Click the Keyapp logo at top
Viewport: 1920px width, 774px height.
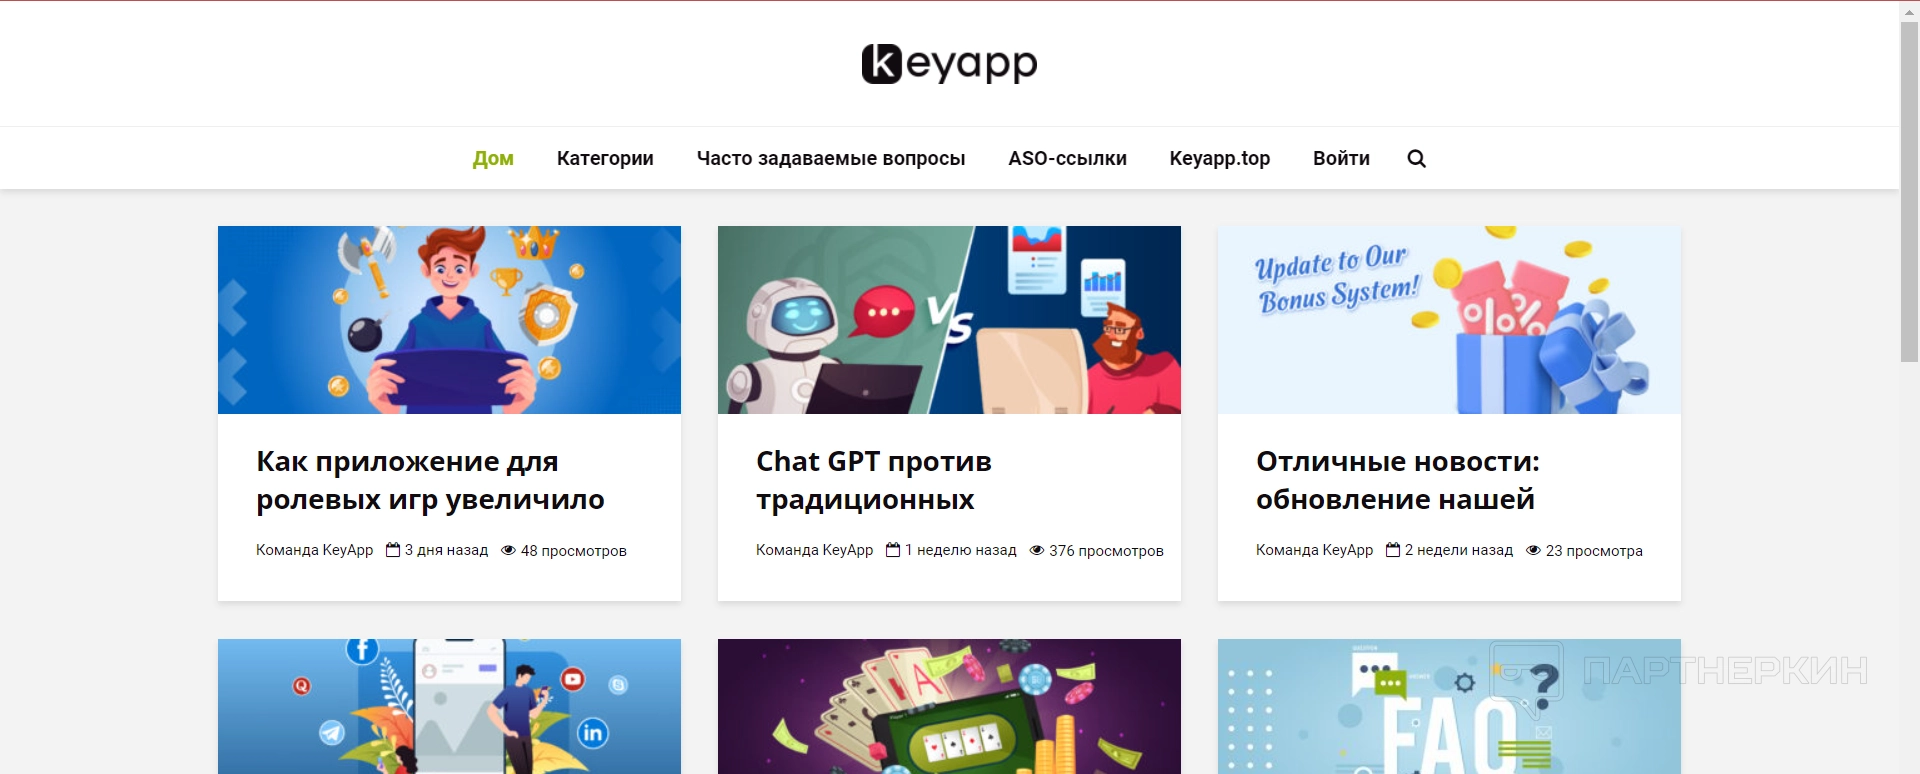tap(949, 63)
